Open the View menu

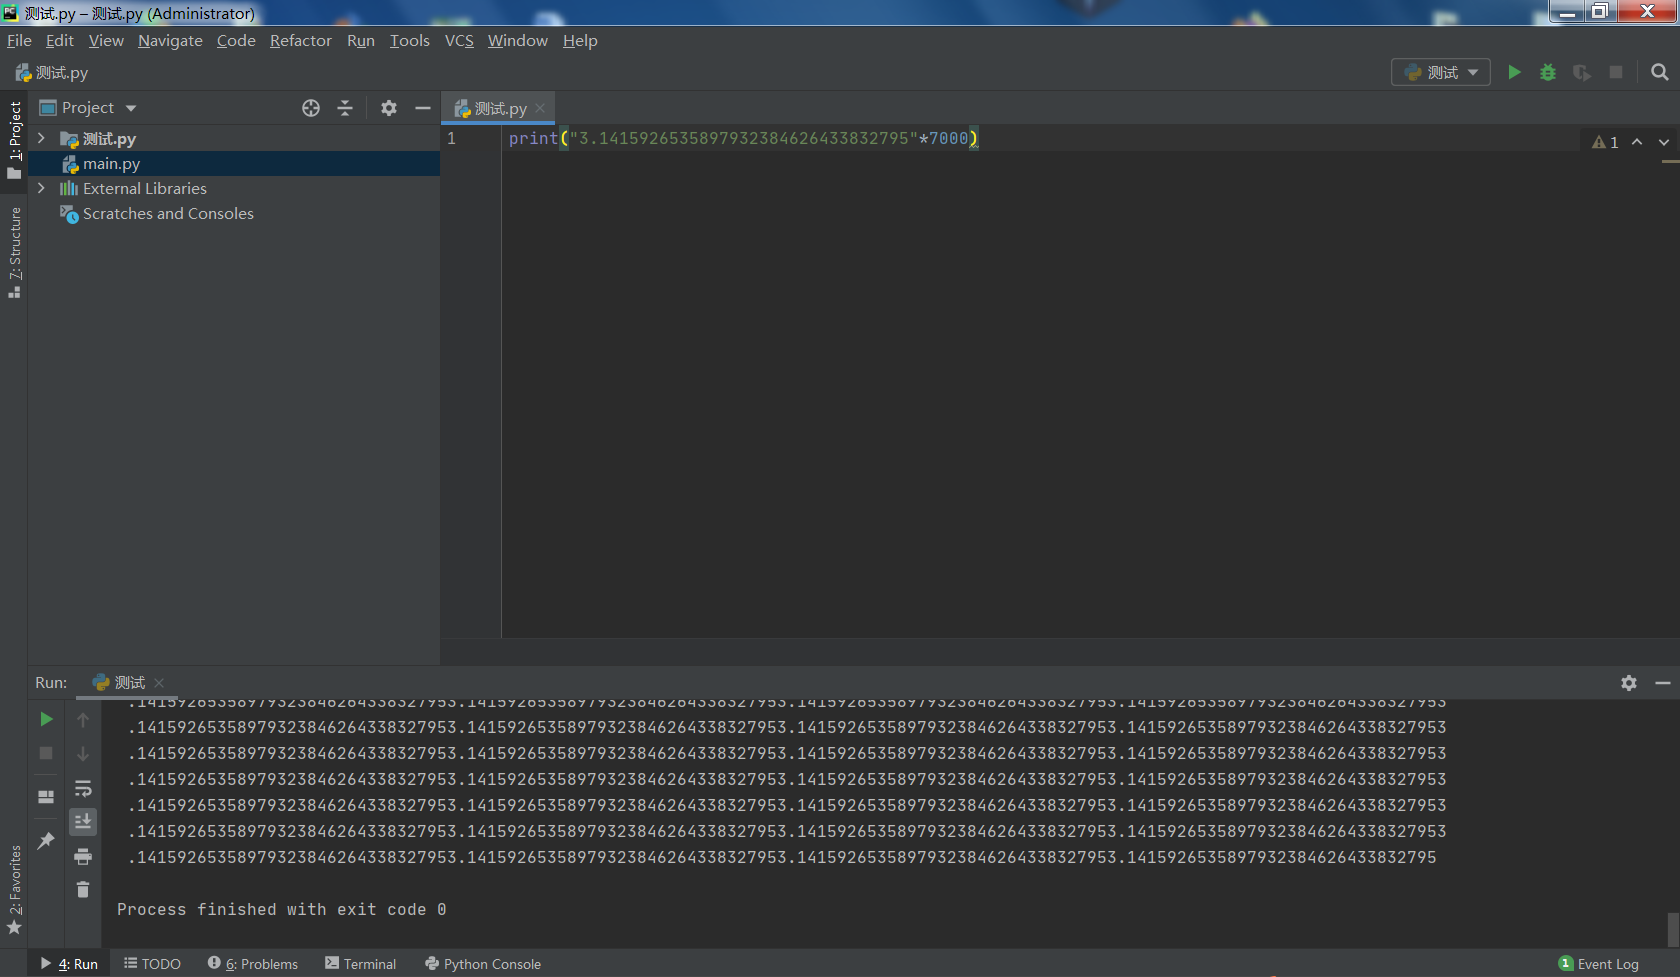pos(106,40)
